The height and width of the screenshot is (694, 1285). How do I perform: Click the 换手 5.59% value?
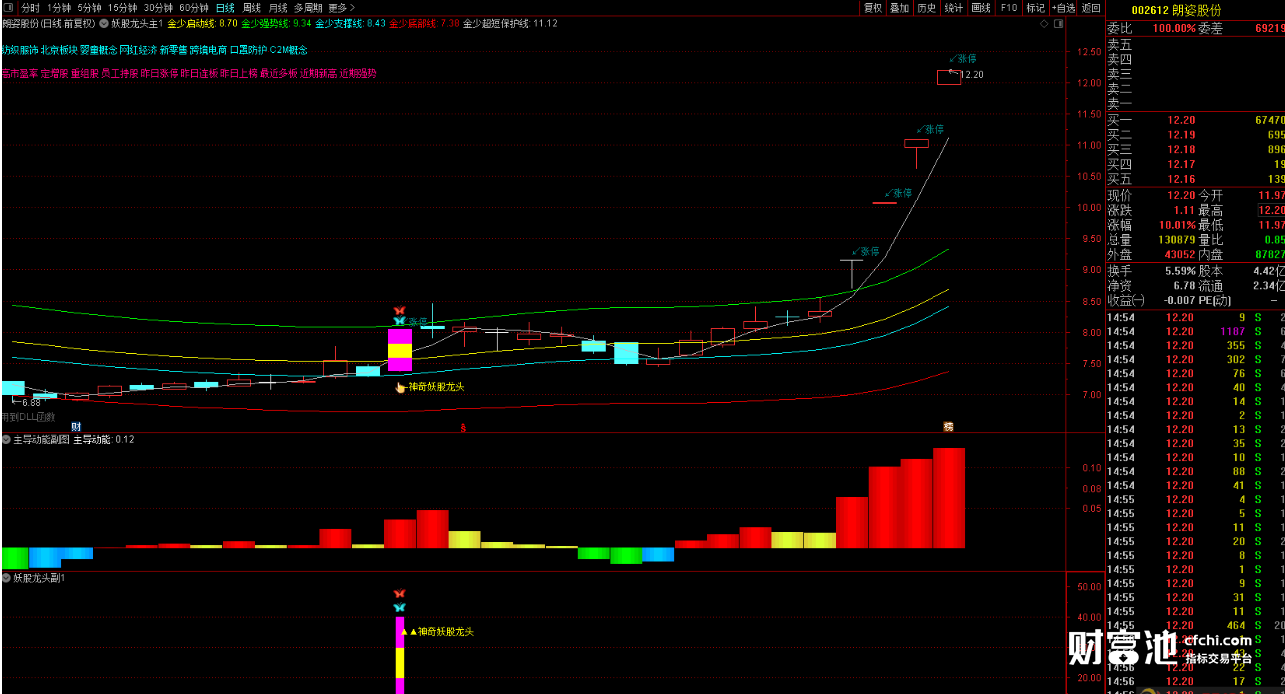(x=1180, y=270)
